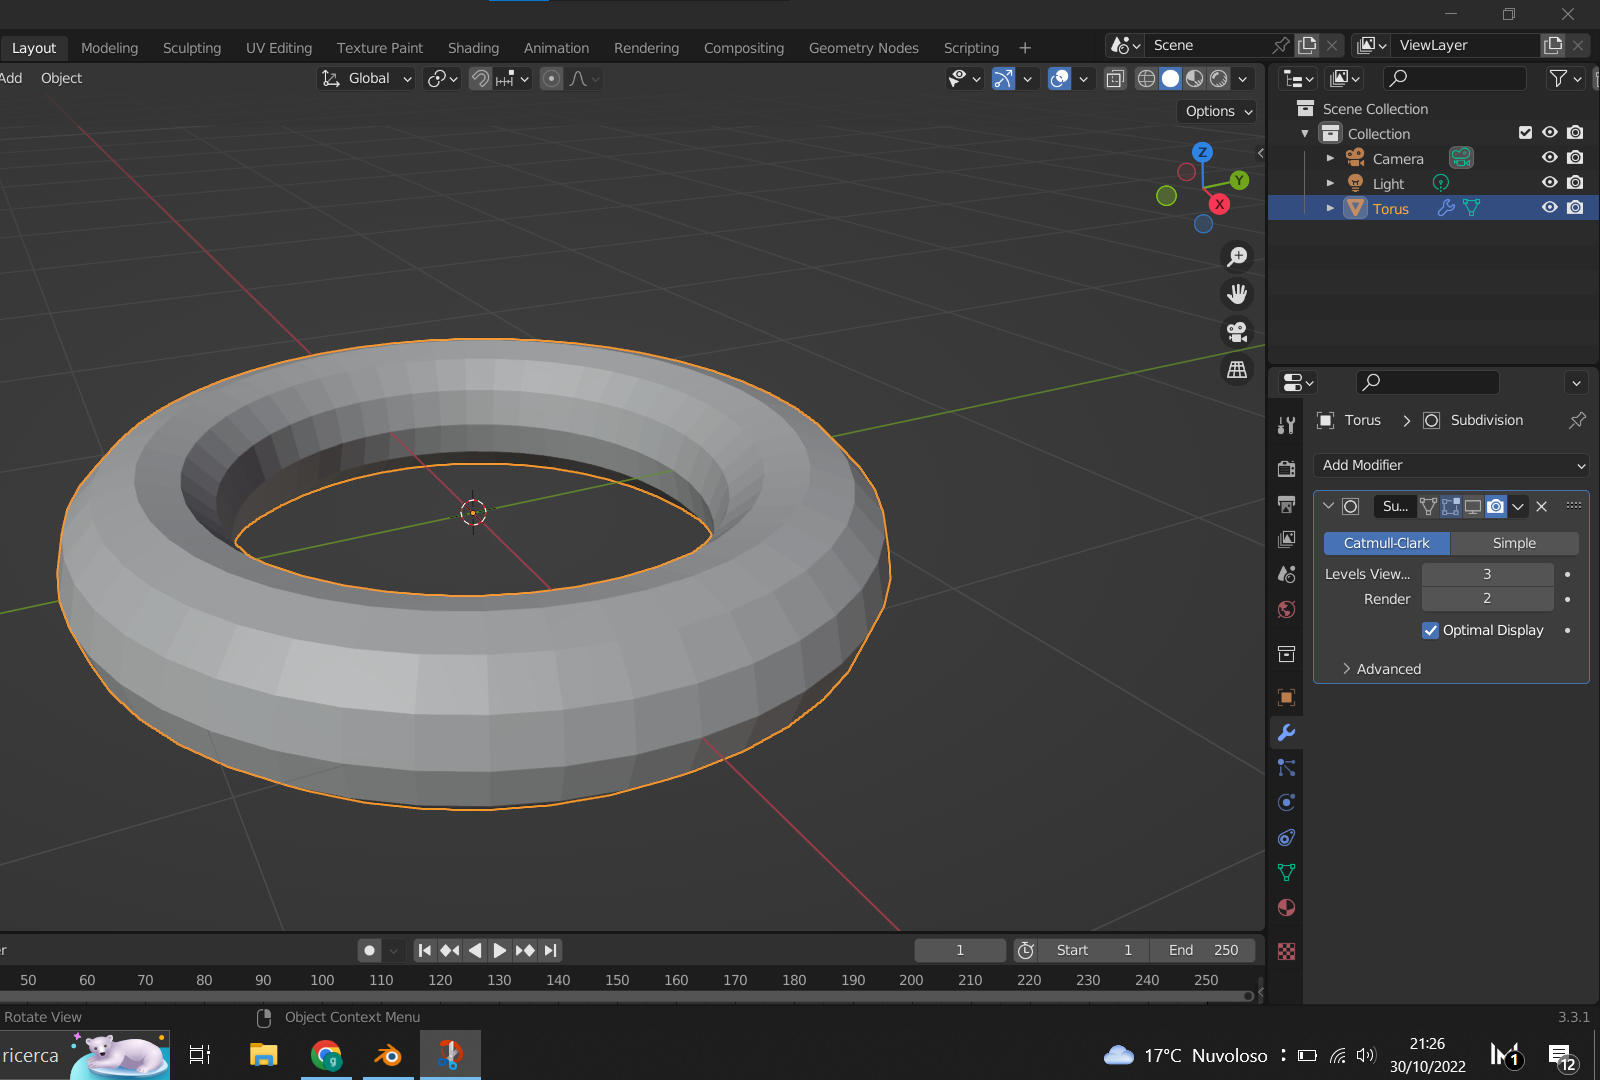The width and height of the screenshot is (1600, 1080).
Task: Open the Output properties tab
Action: [1286, 504]
